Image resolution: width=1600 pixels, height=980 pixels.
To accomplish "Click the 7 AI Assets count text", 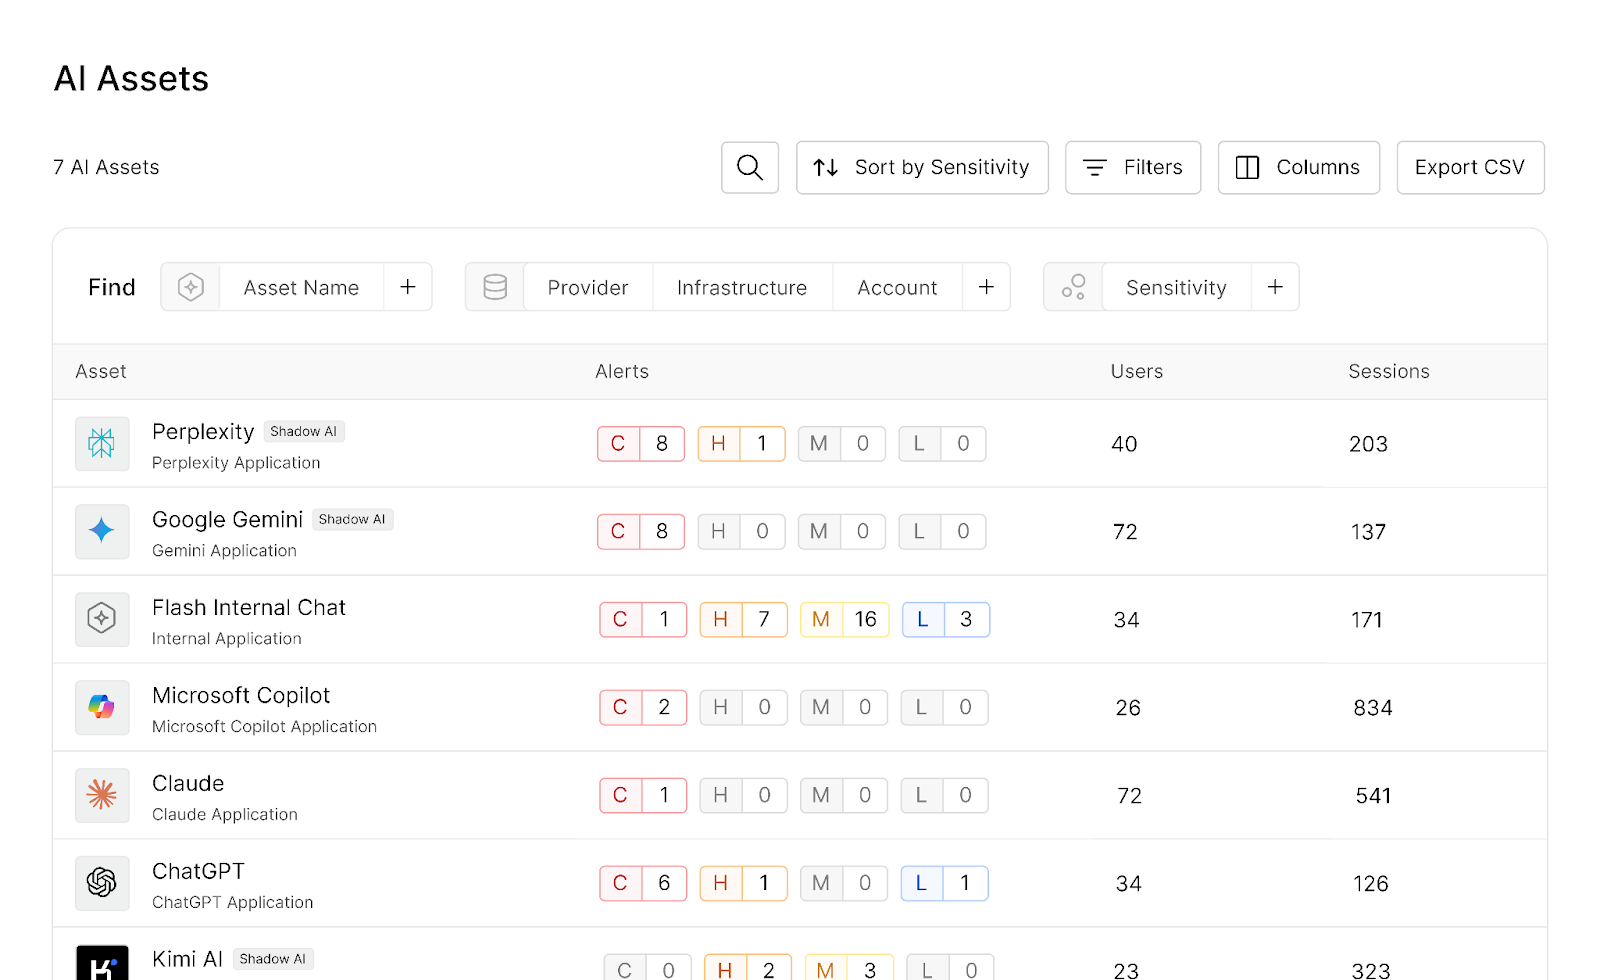I will tap(106, 167).
